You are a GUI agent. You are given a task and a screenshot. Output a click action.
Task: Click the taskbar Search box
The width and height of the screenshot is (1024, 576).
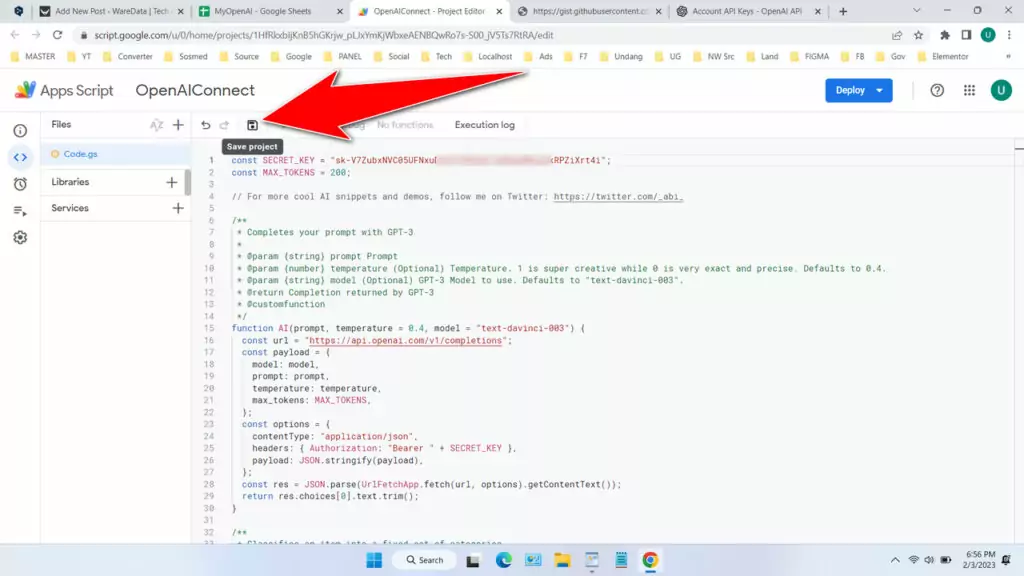(424, 560)
